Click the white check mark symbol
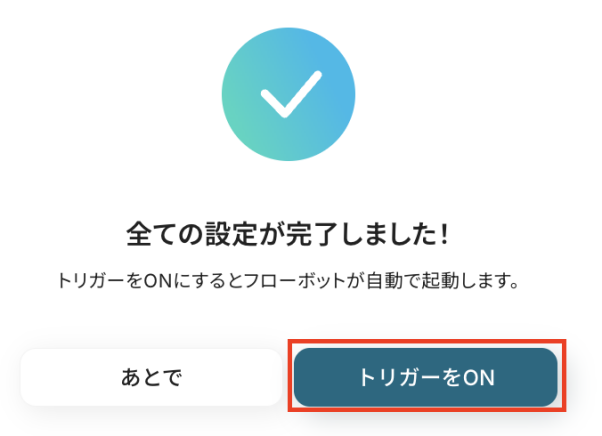The image size is (602, 436). point(291,94)
